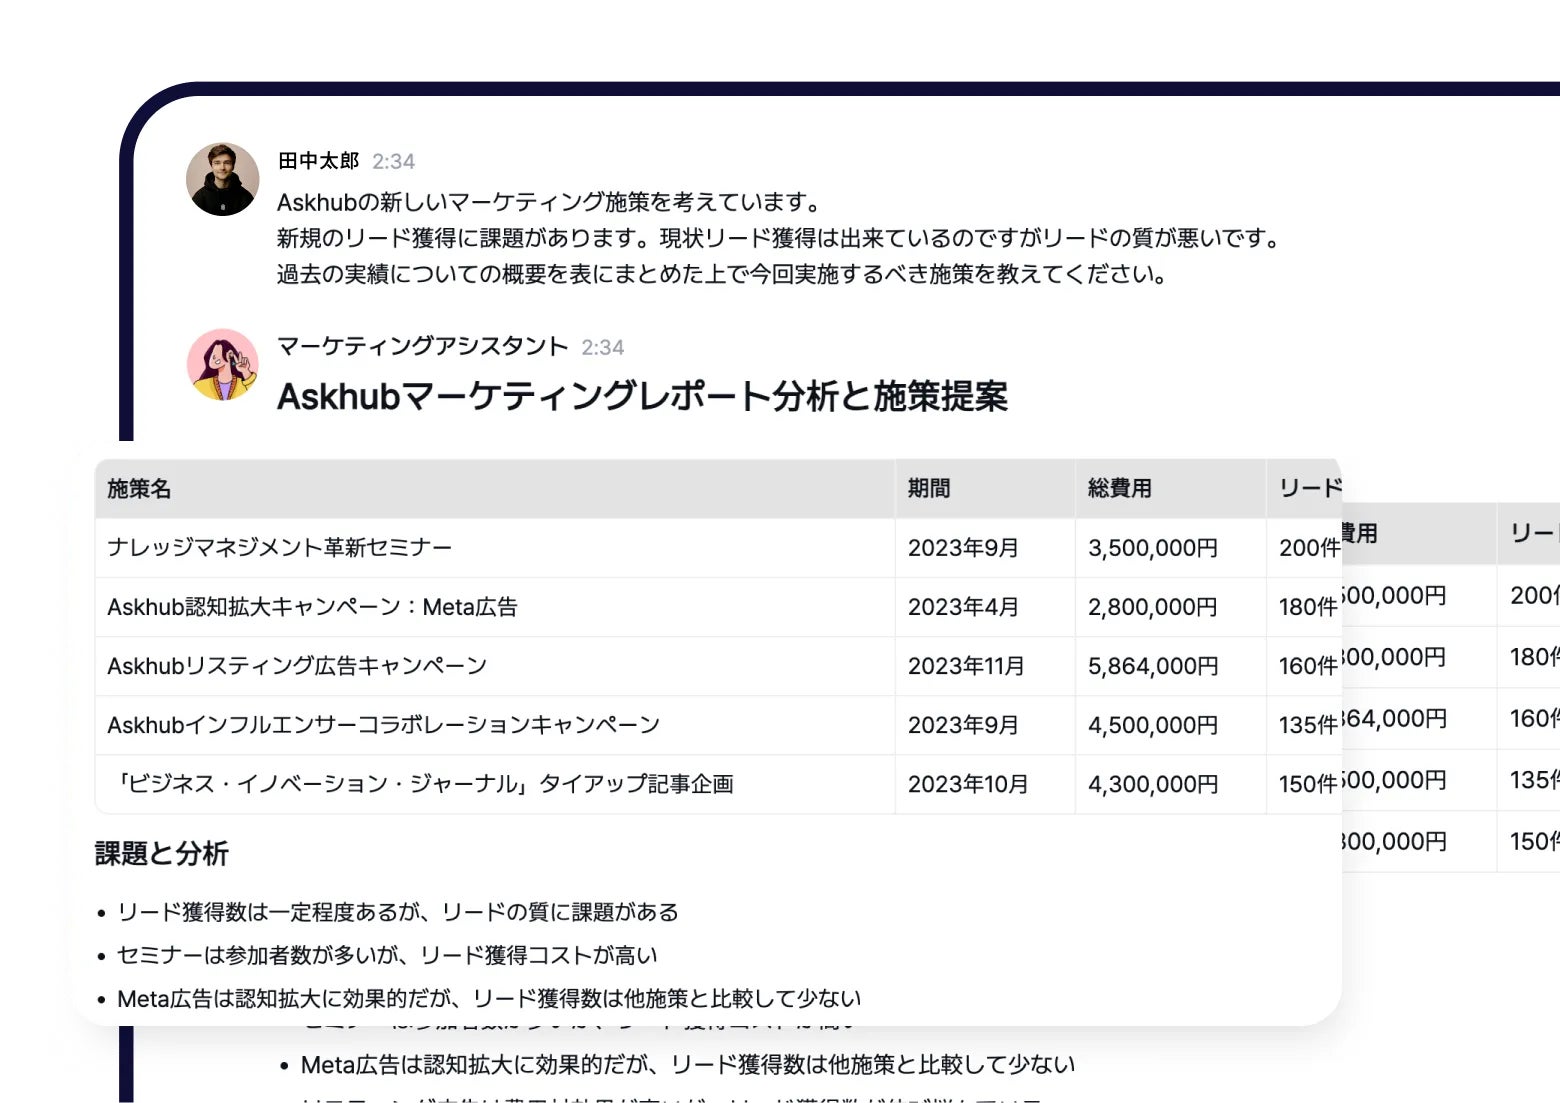
Task: Select the sender name 田中太郎
Action: 318,161
